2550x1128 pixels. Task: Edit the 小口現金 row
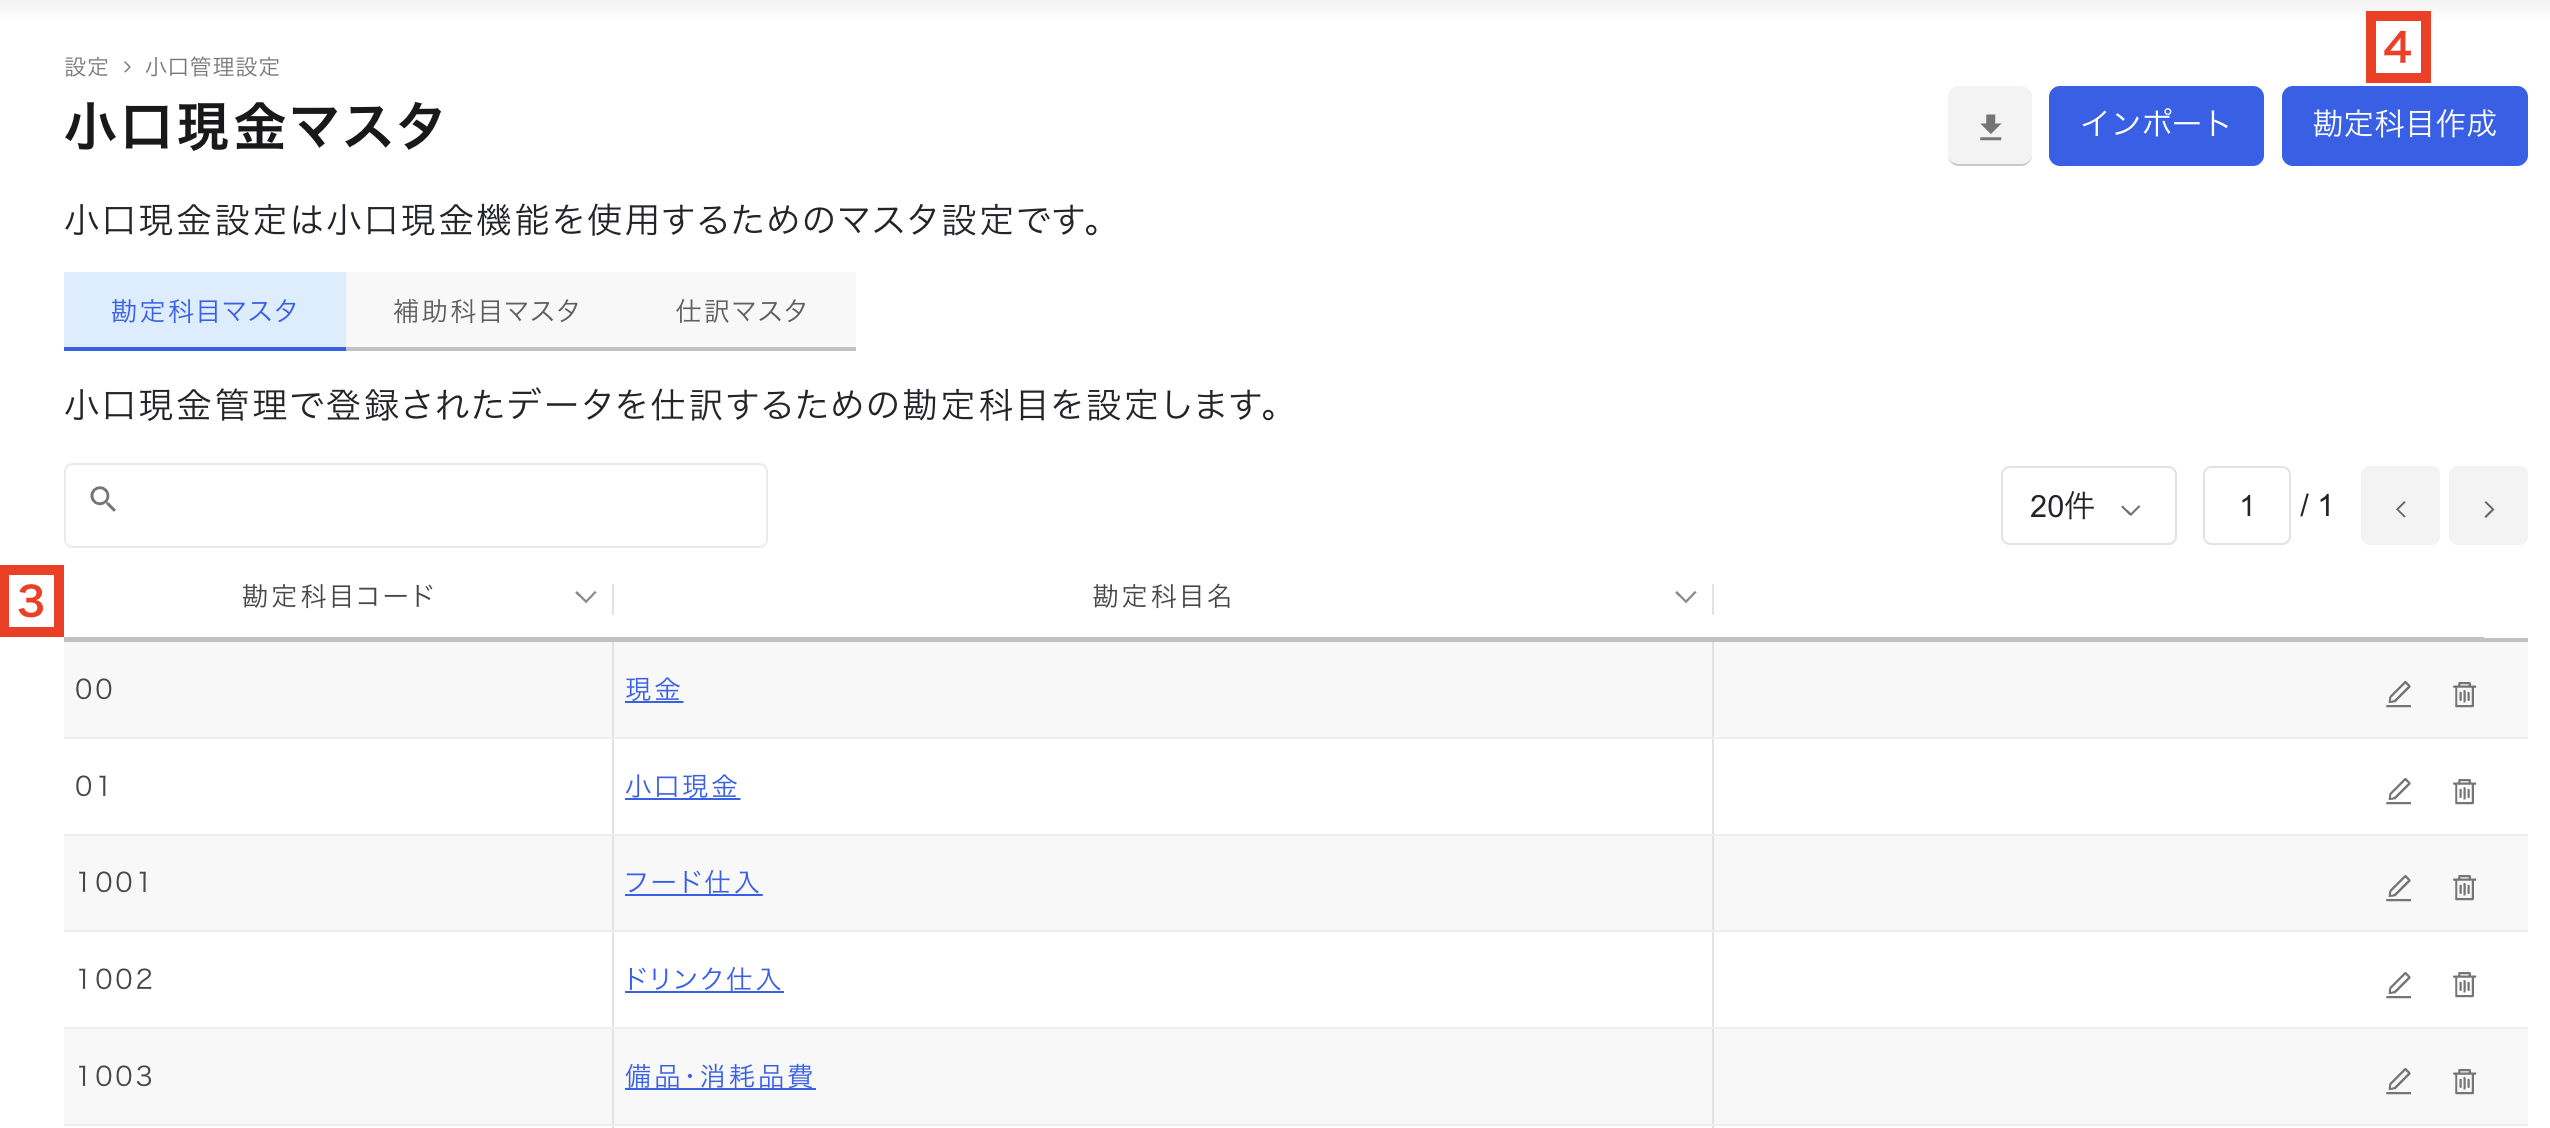point(2398,791)
